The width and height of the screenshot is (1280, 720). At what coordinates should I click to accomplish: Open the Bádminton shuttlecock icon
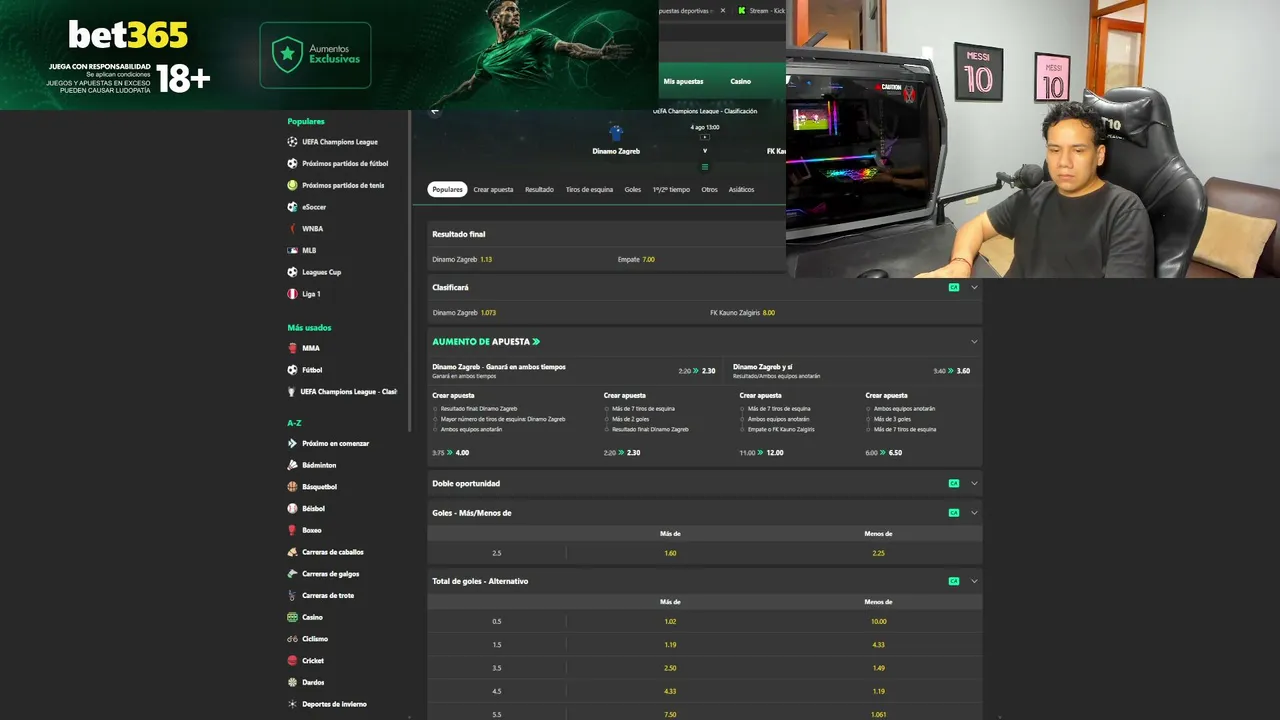(293, 465)
